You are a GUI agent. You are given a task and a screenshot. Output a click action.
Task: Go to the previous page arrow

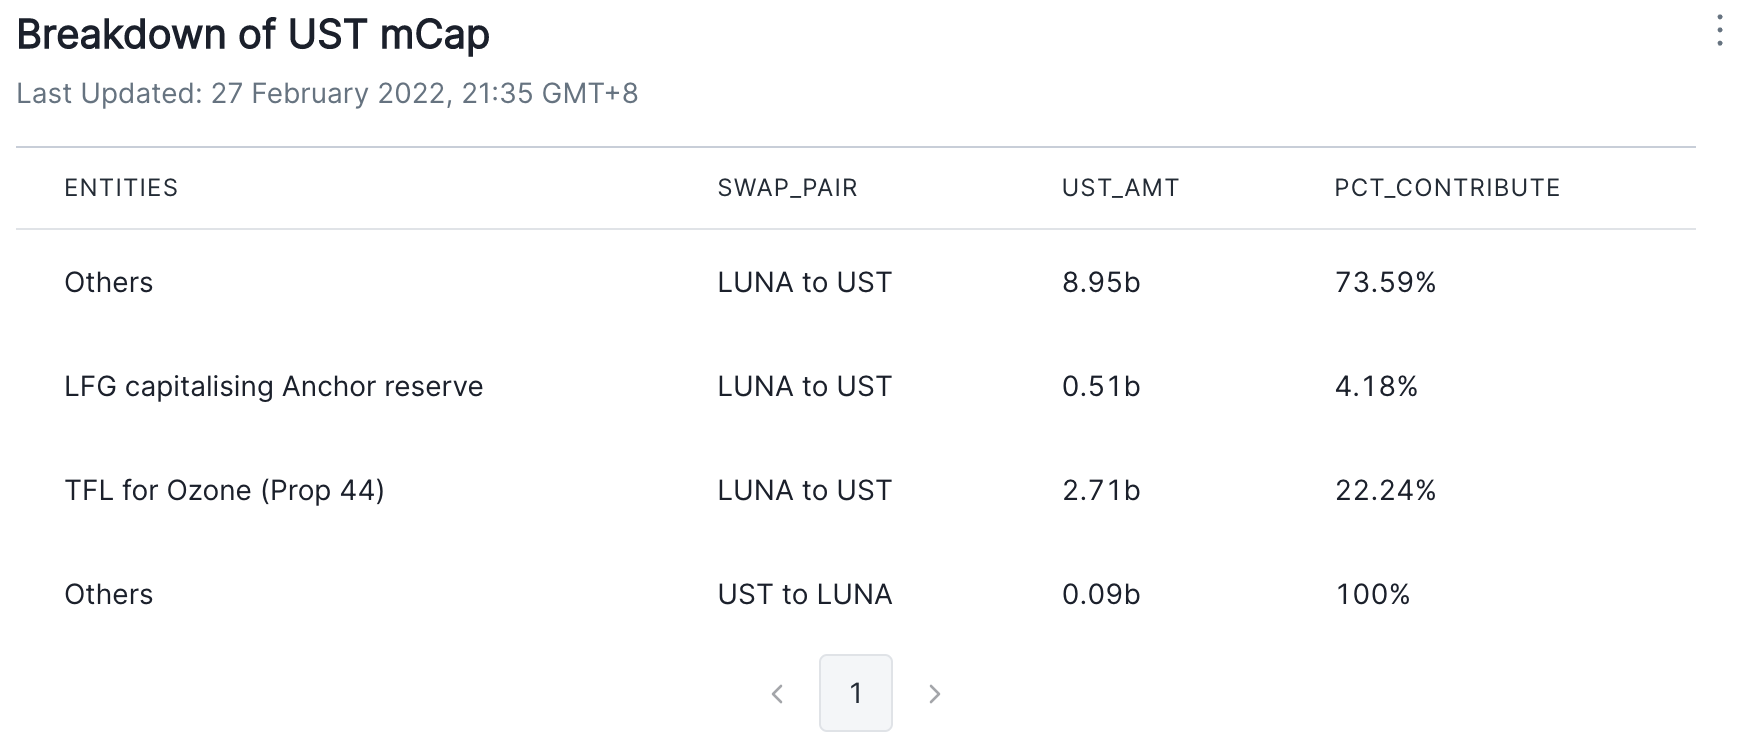pyautogui.click(x=777, y=694)
